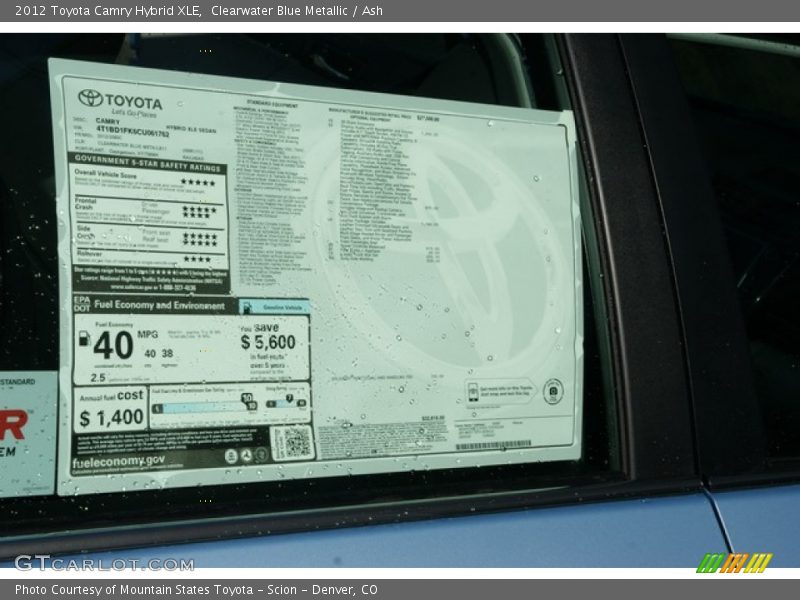Screen dimensions: 800x600
Task: Click the Toyota logo emblem
Action: (91, 98)
